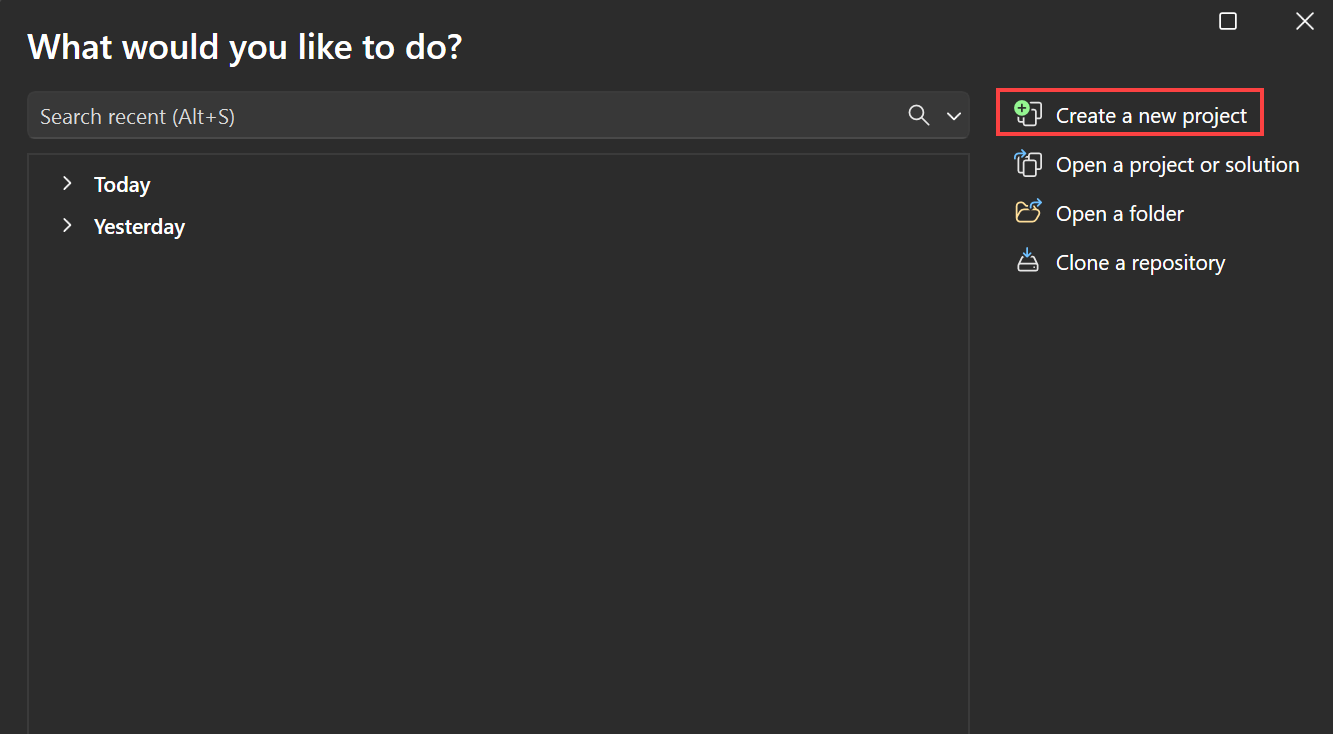Select Open a folder
1333x734 pixels.
[1119, 213]
